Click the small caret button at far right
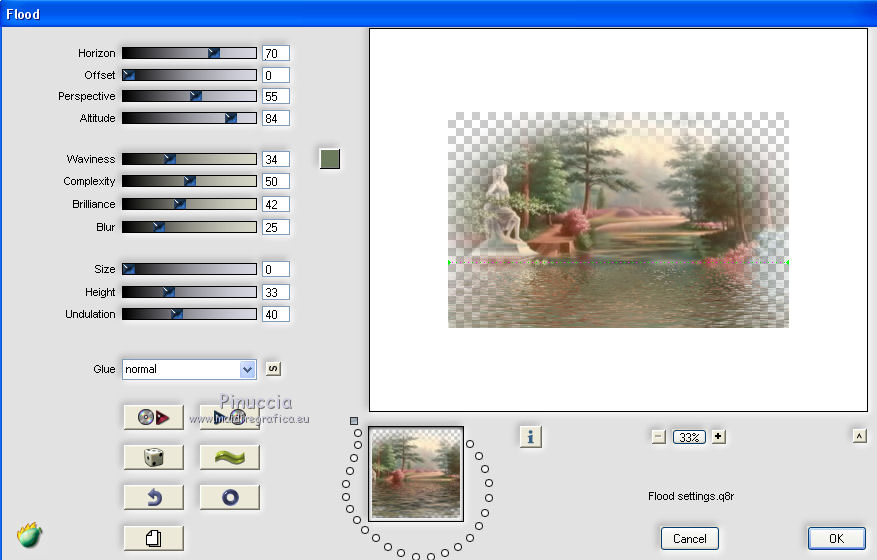The image size is (877, 560). click(860, 436)
